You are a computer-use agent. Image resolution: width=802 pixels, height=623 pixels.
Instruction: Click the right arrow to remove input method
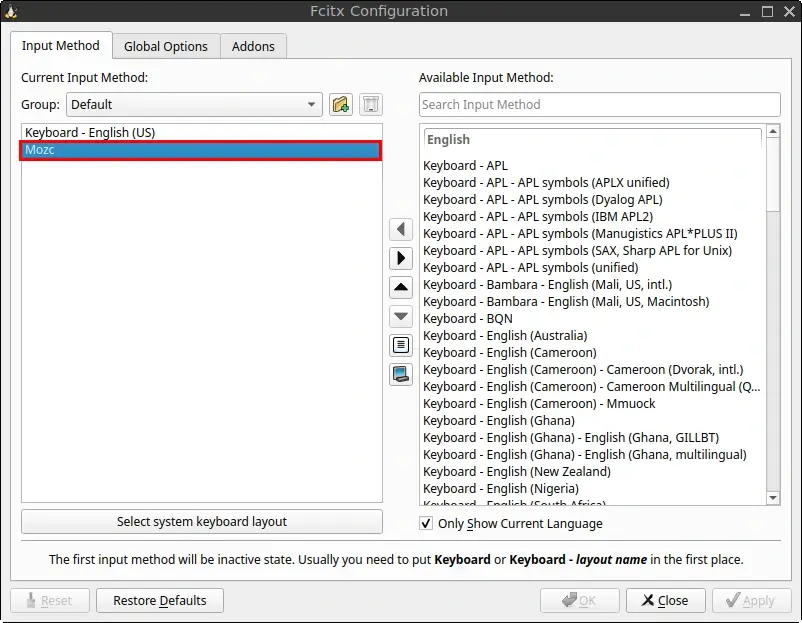(x=401, y=258)
